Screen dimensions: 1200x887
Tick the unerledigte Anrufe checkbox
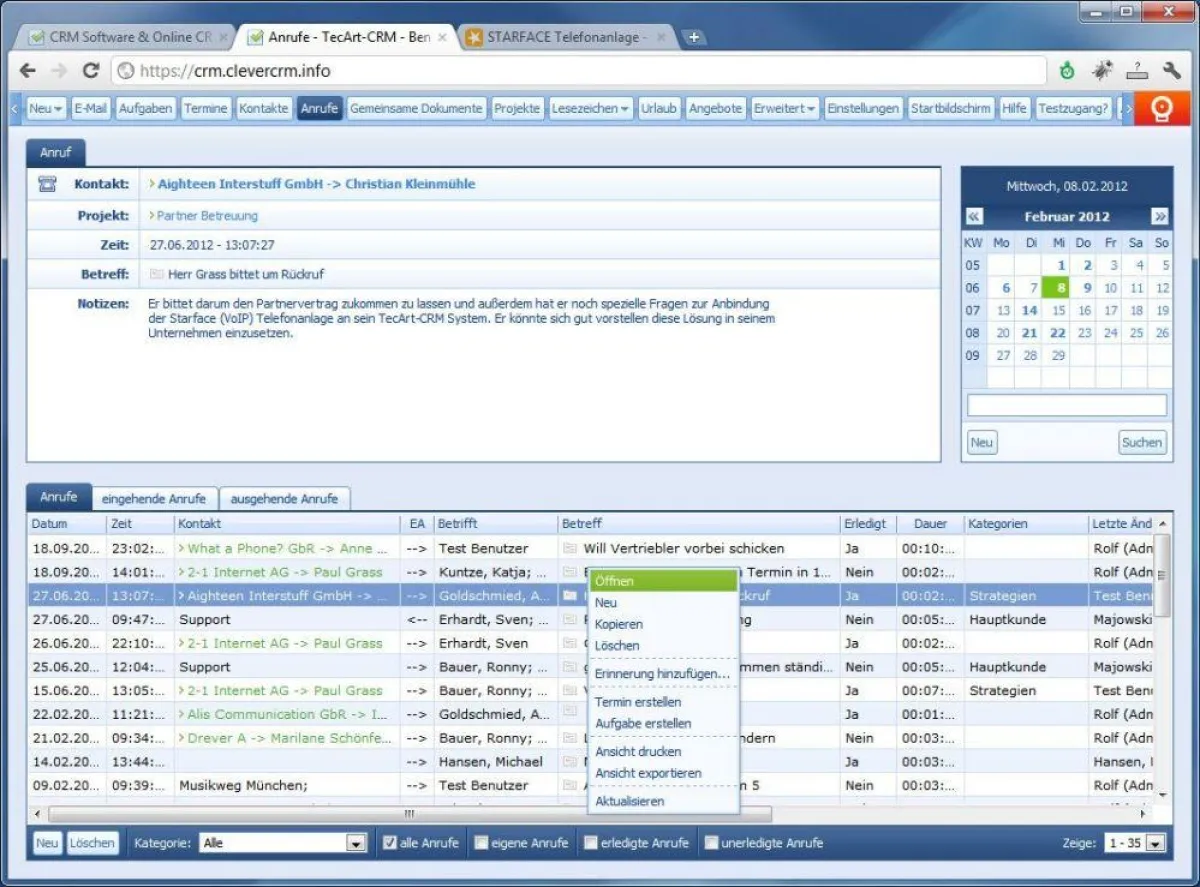click(x=711, y=843)
